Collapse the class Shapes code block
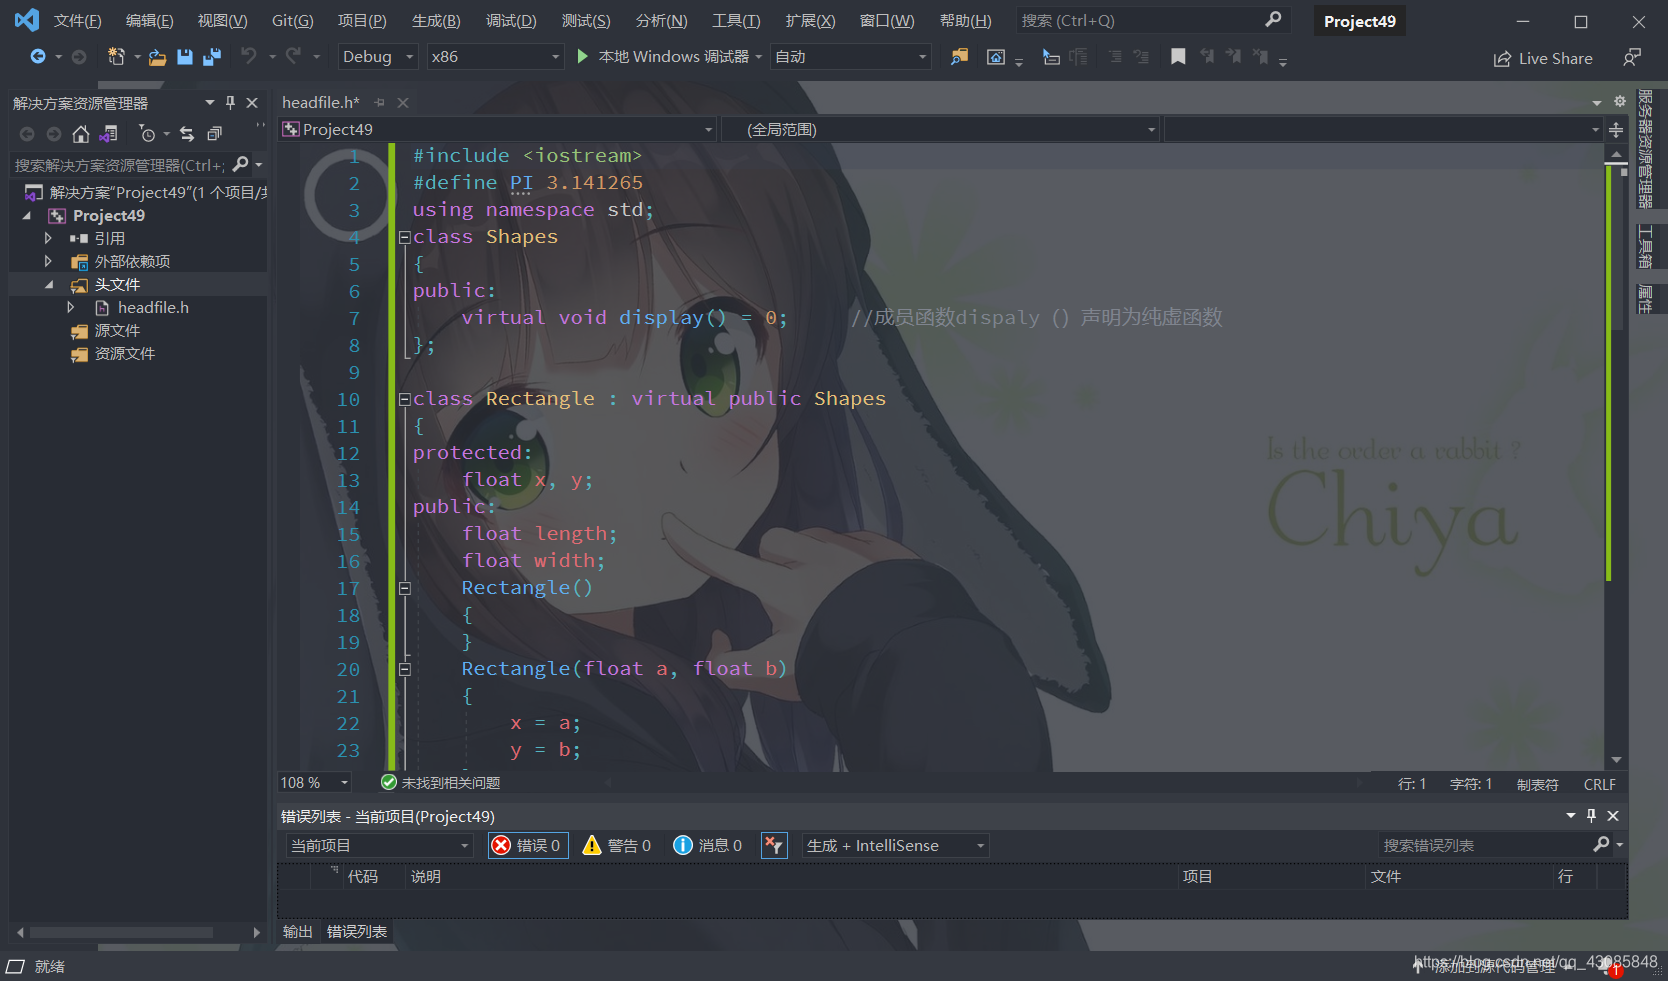Screen dimensions: 1668x981 tap(405, 237)
